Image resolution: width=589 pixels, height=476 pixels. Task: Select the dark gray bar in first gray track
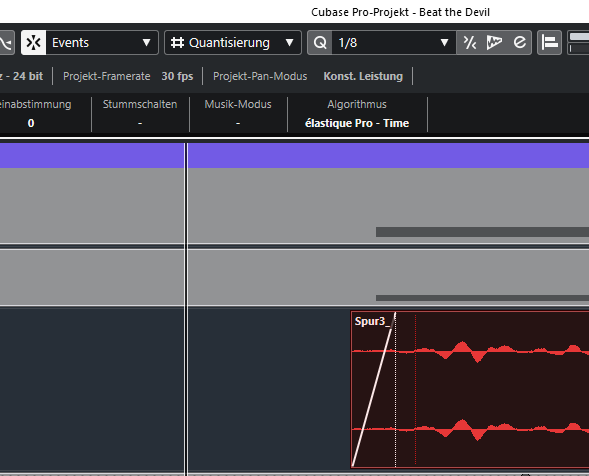(482, 232)
